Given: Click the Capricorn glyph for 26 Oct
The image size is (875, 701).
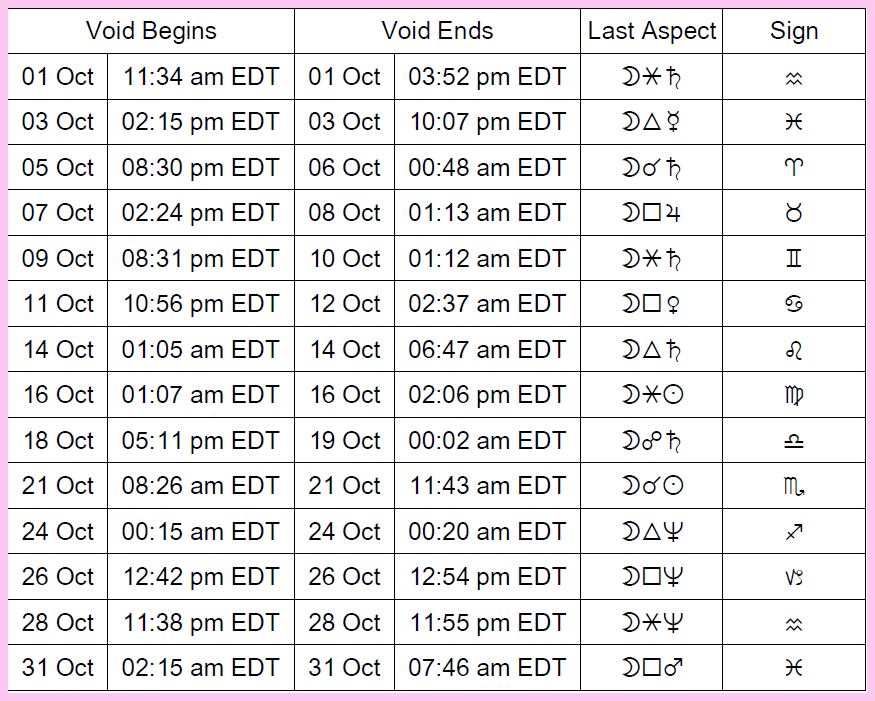Looking at the screenshot, I should pyautogui.click(x=794, y=577).
